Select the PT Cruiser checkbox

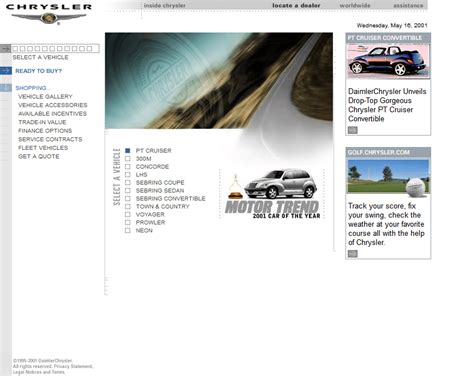[x=128, y=151]
